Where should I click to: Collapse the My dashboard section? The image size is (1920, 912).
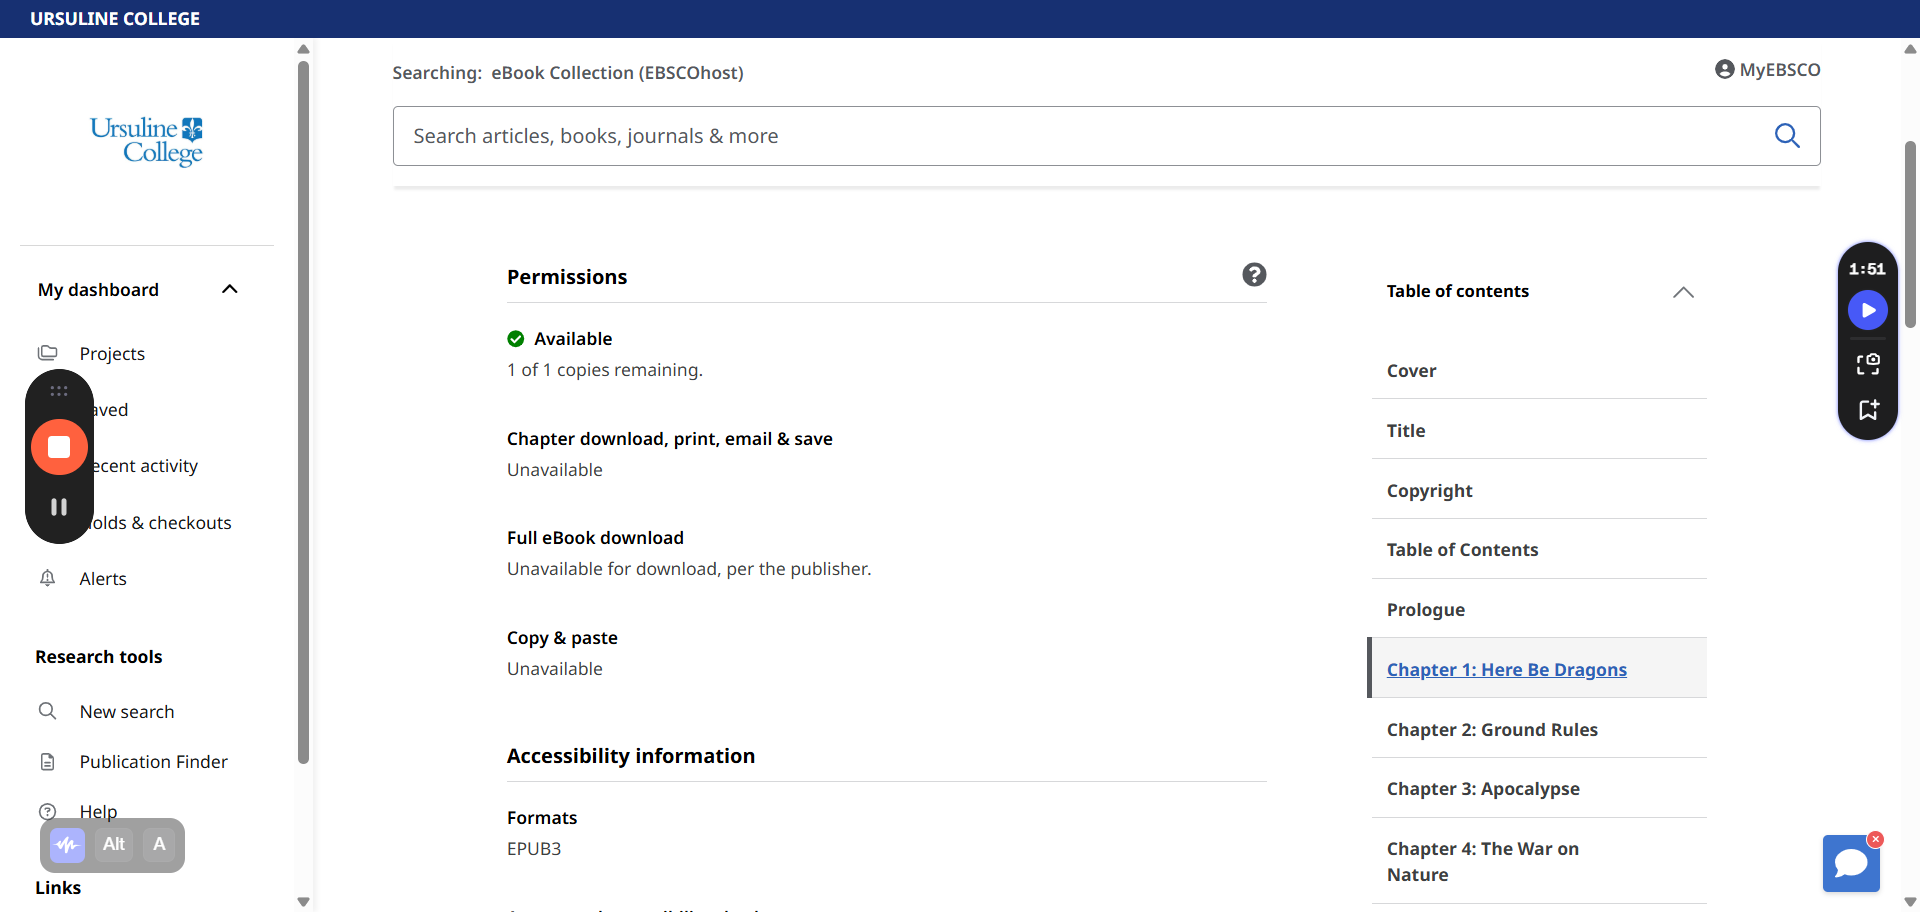tap(229, 290)
